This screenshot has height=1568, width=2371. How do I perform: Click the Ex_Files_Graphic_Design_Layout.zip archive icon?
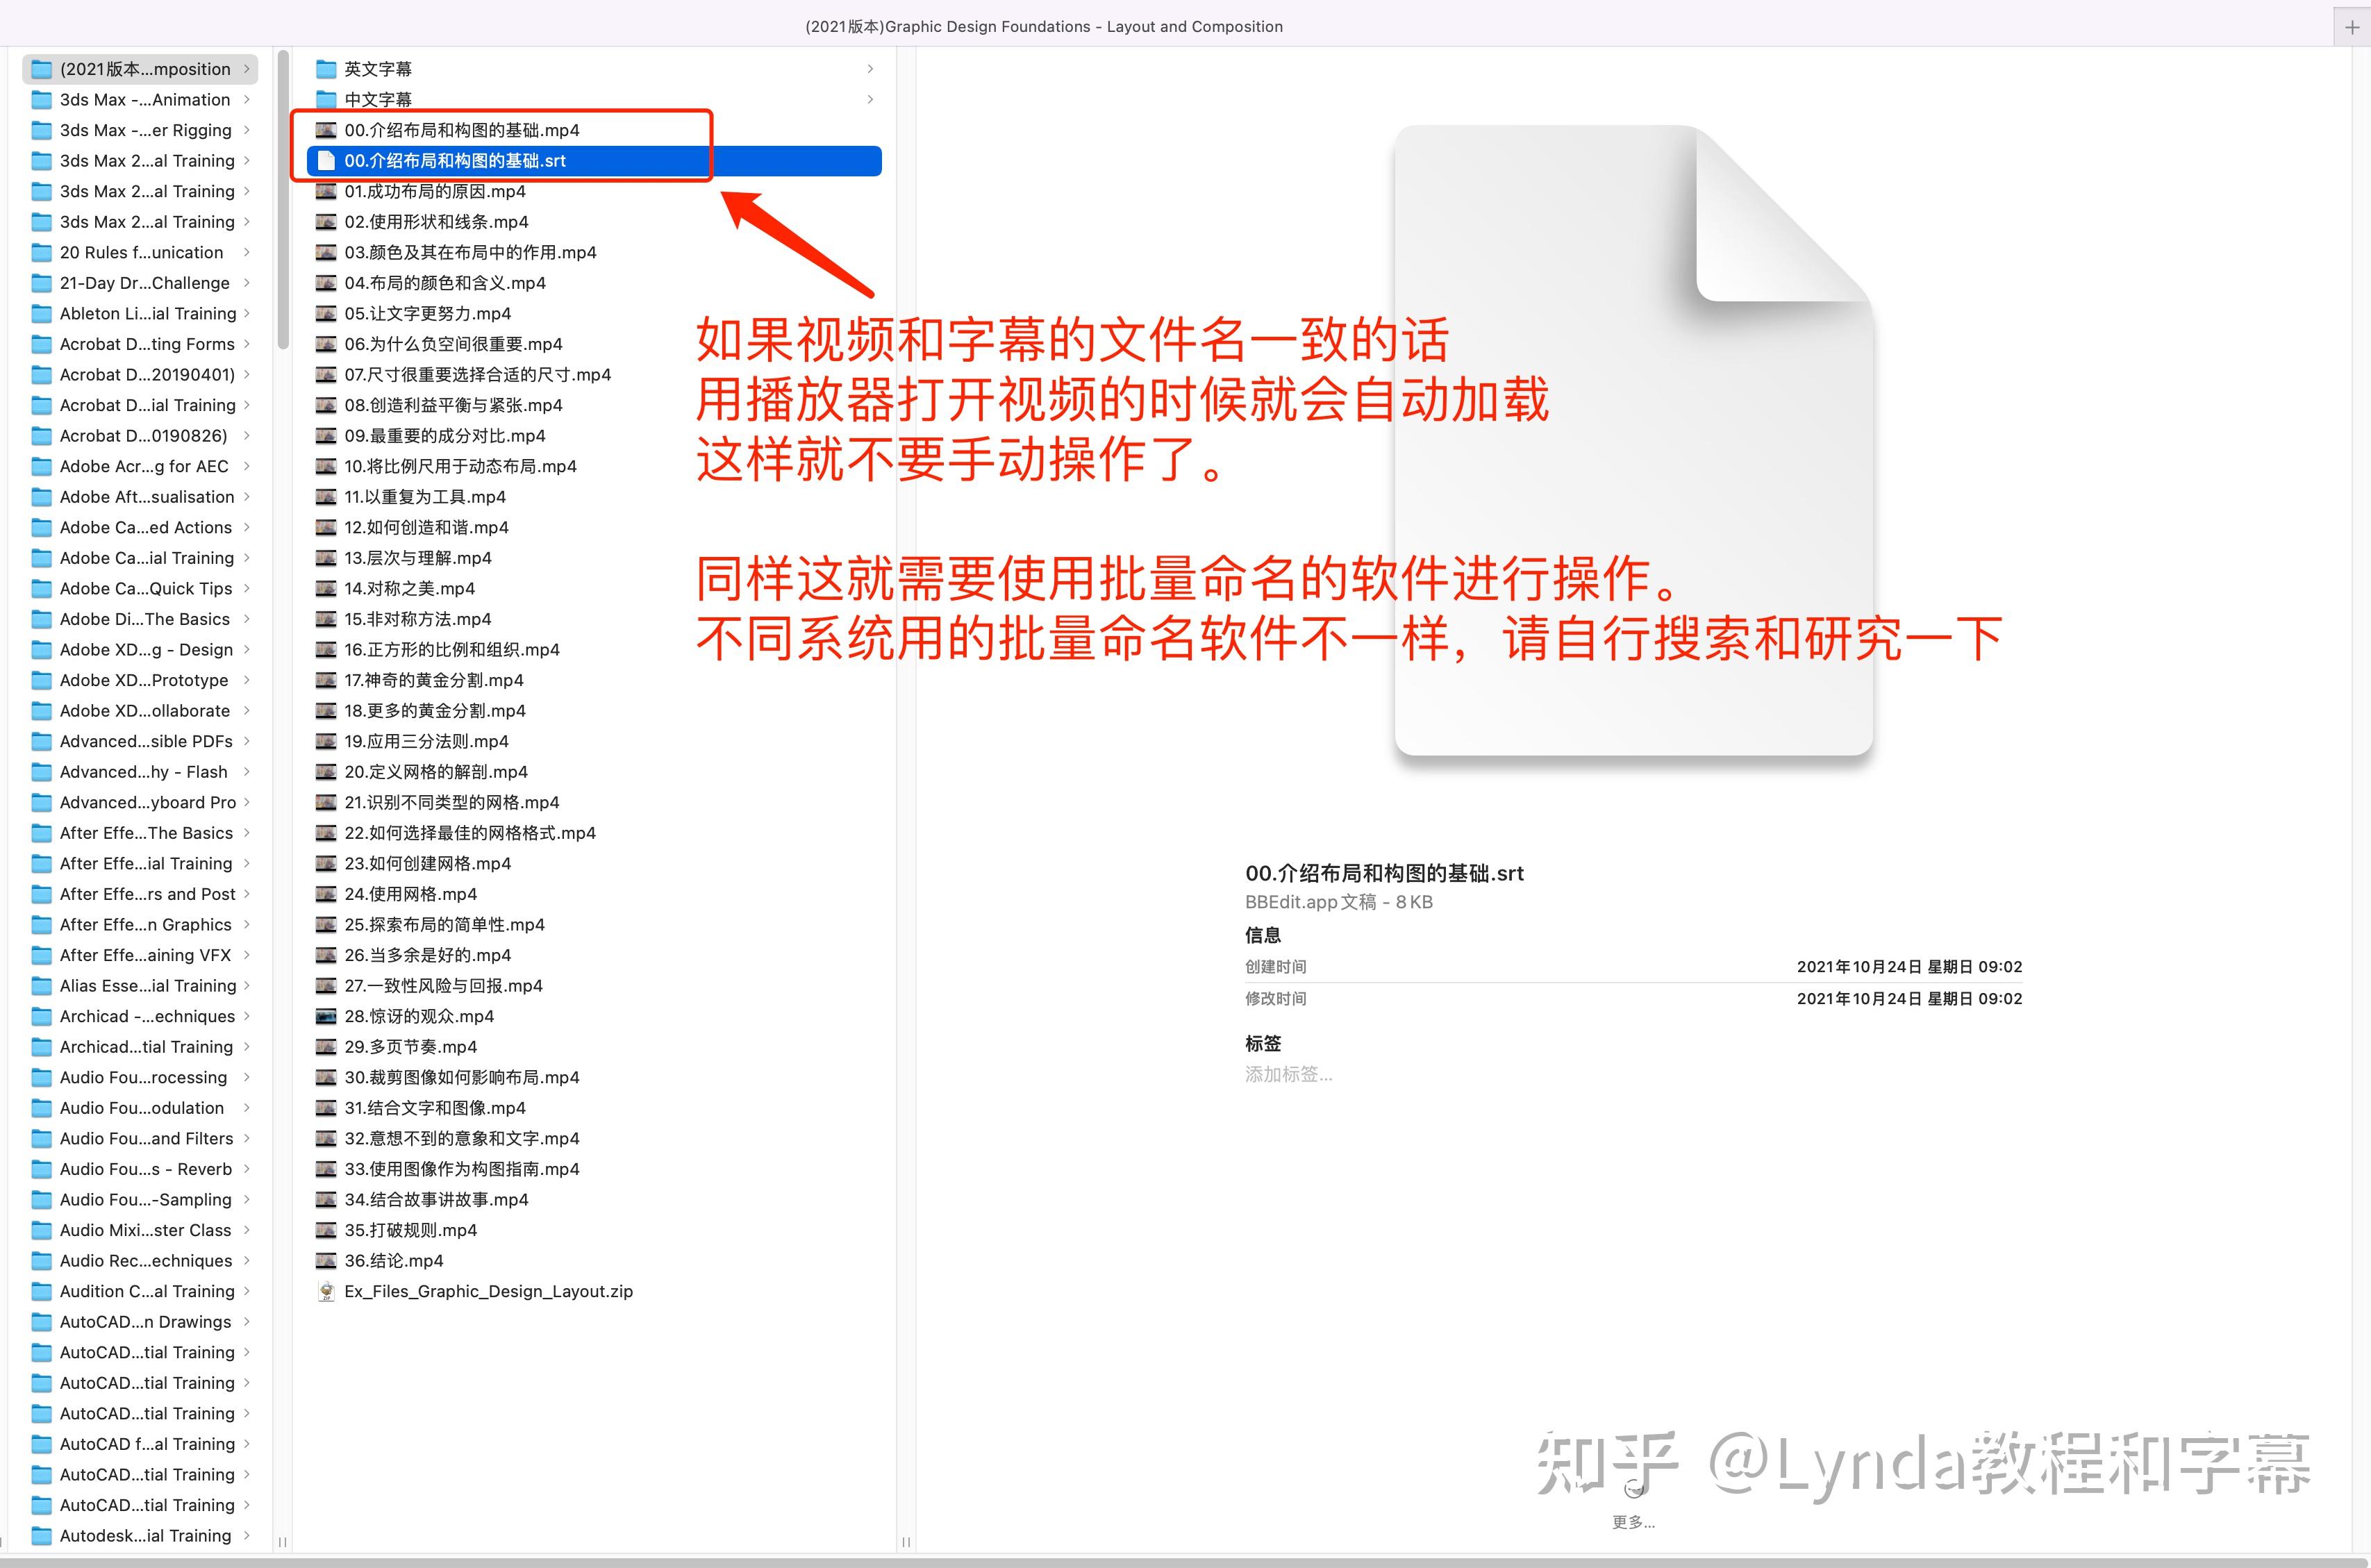coord(326,1291)
